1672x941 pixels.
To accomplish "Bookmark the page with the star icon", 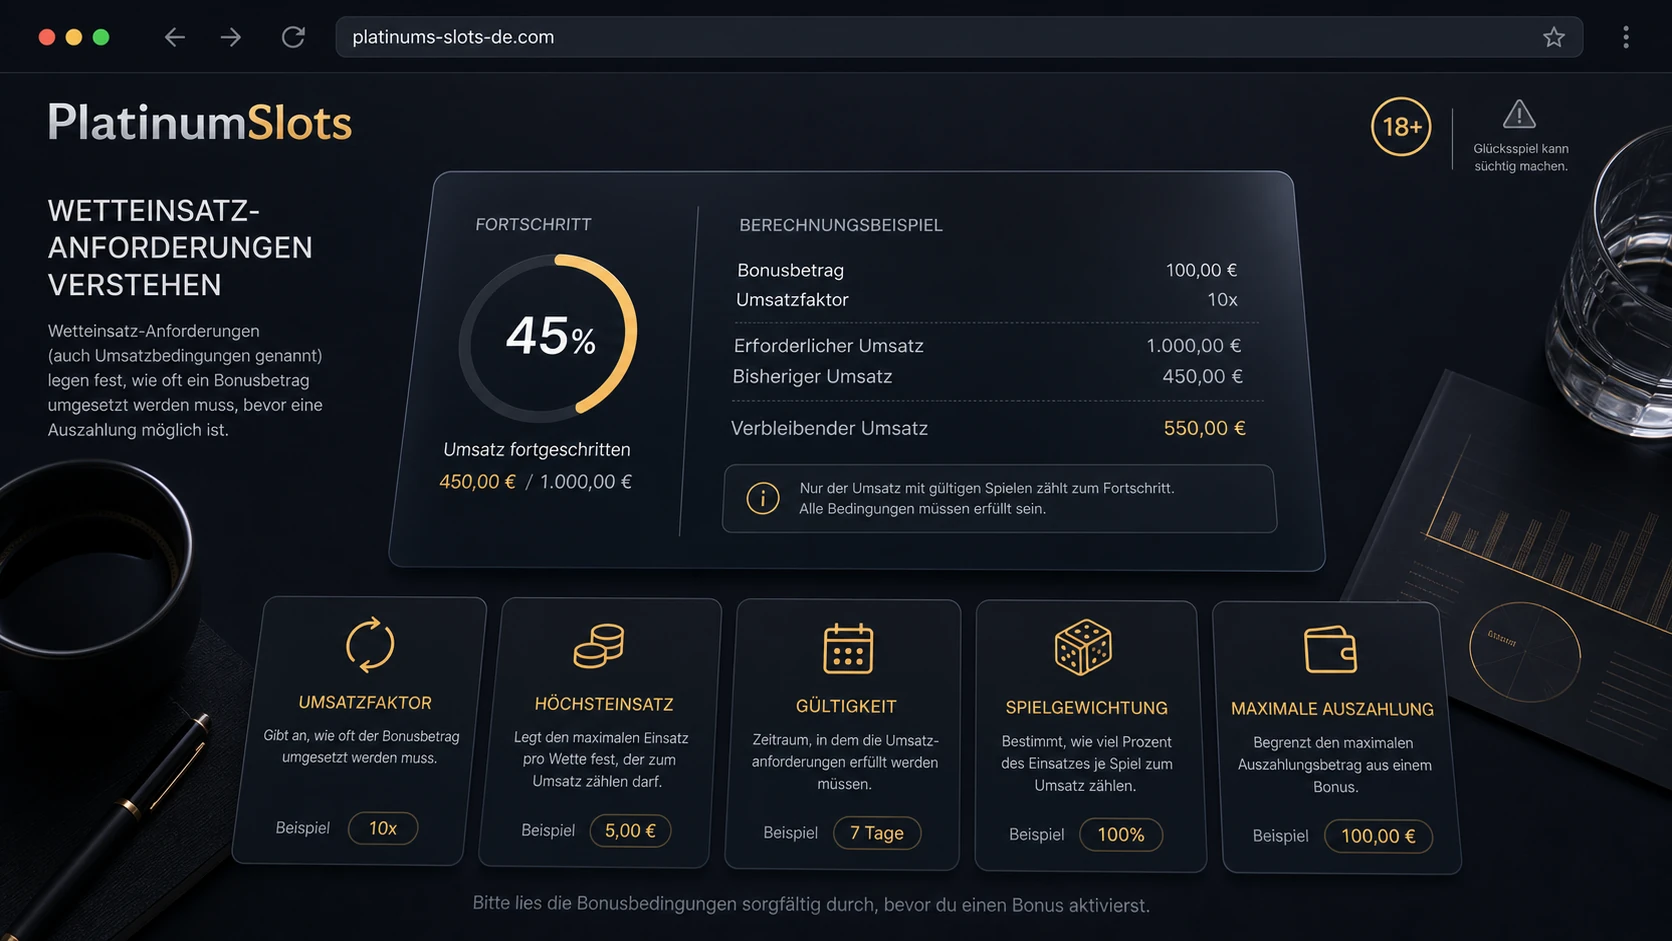I will [1553, 37].
